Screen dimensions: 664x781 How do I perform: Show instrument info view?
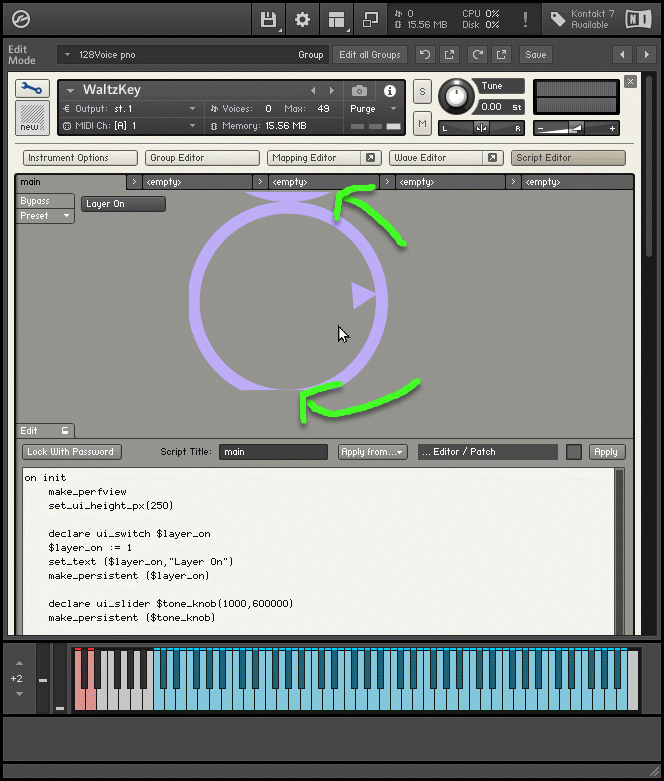point(390,91)
